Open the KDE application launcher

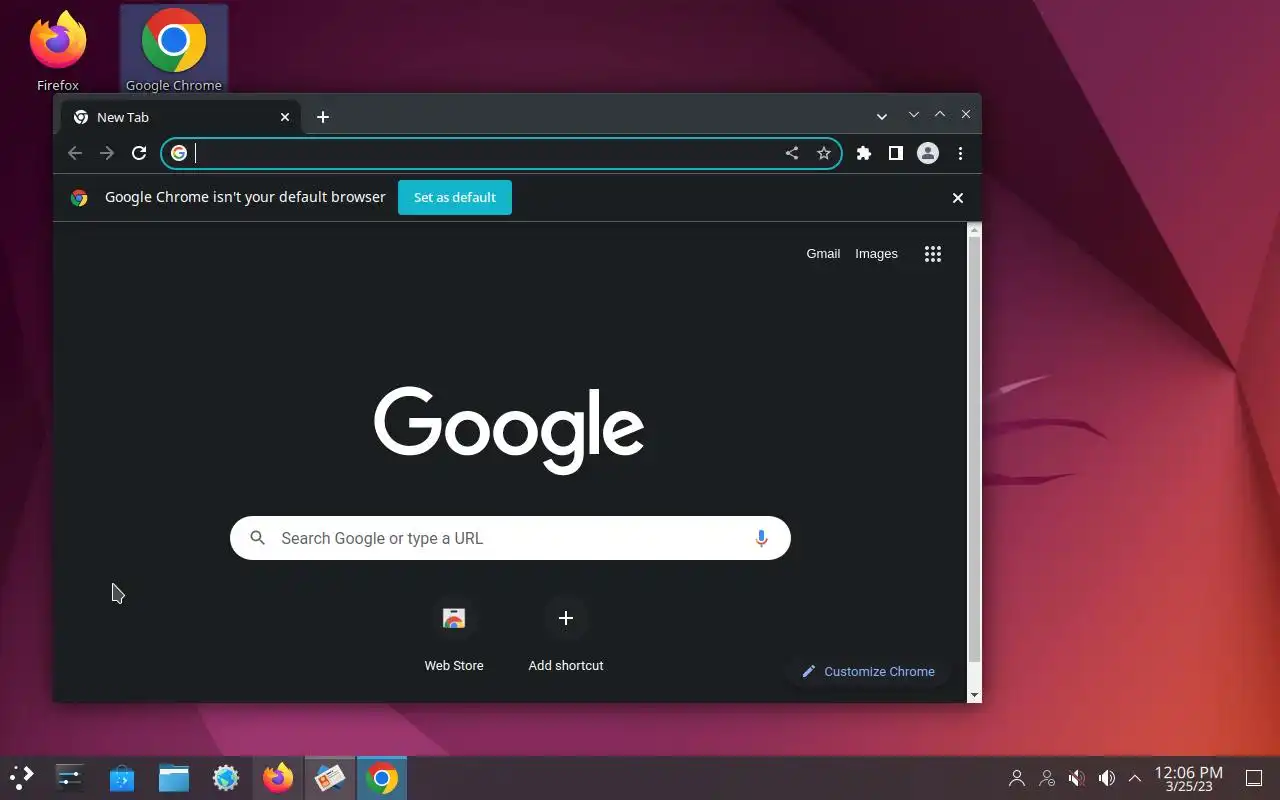point(22,777)
